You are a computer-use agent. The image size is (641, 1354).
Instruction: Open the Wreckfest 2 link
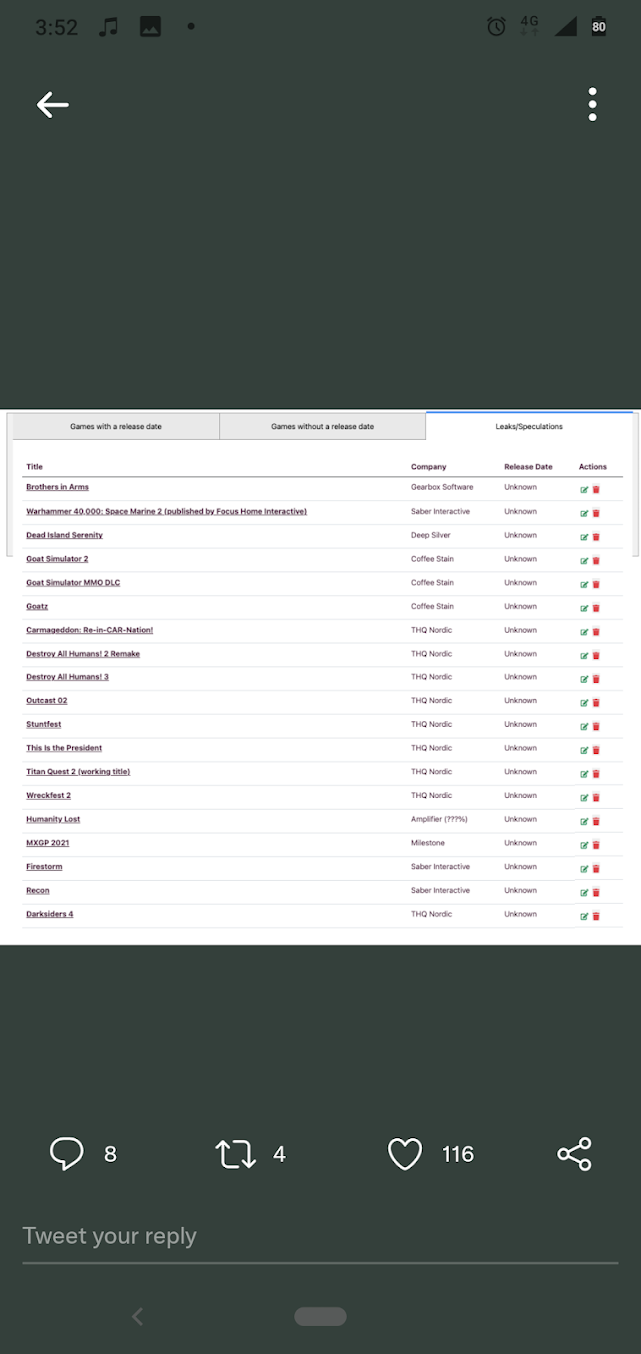click(48, 796)
